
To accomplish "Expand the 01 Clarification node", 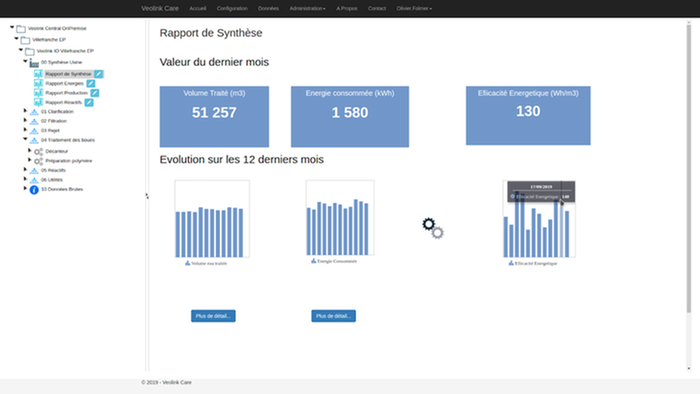I will (x=25, y=111).
